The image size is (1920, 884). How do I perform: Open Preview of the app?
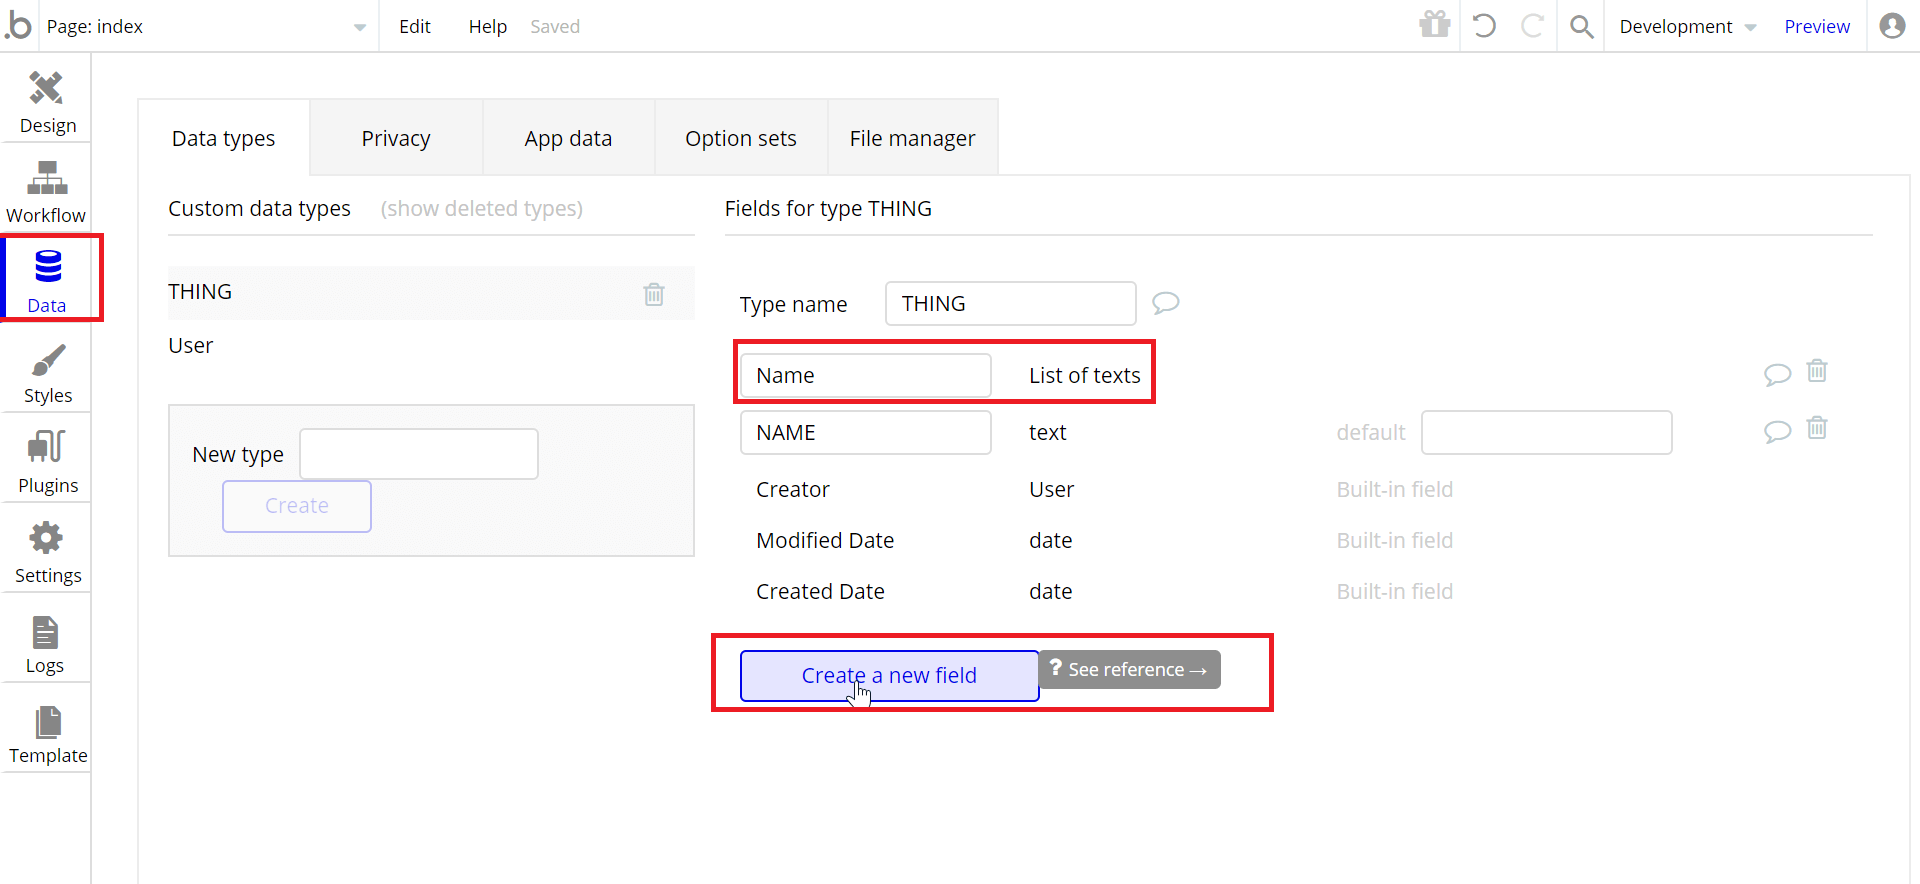point(1817,27)
